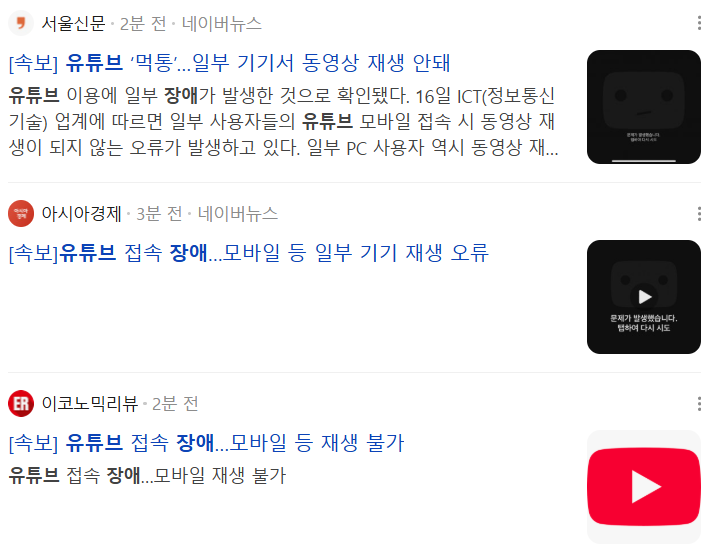
Task: Open the three-dot menu for the 이코노믹리뷰 article
Action: pos(698,404)
